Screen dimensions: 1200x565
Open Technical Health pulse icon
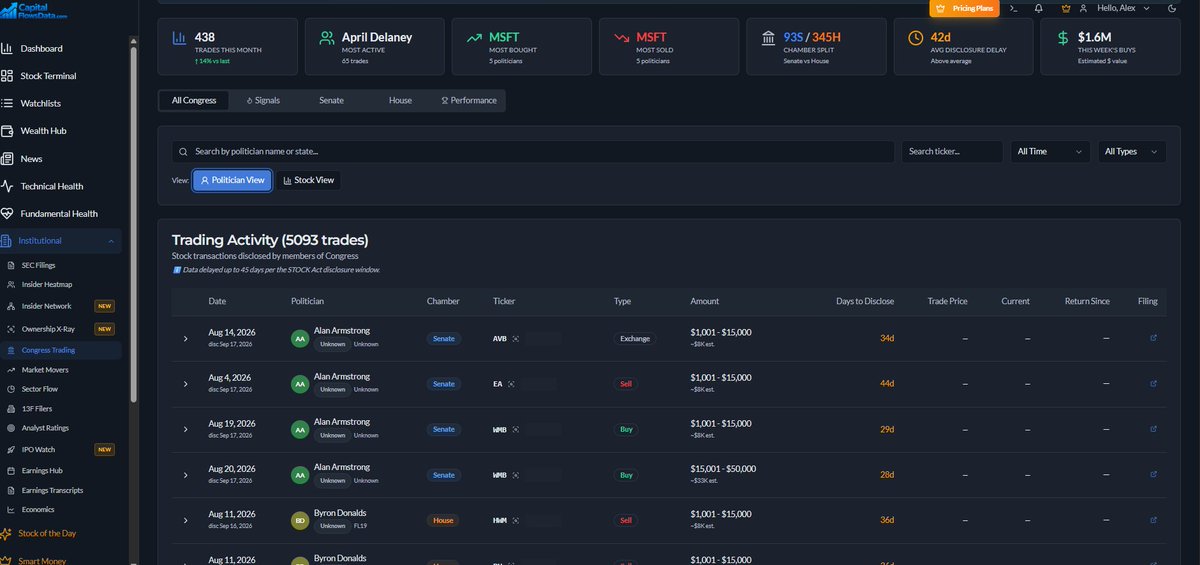click(7, 186)
